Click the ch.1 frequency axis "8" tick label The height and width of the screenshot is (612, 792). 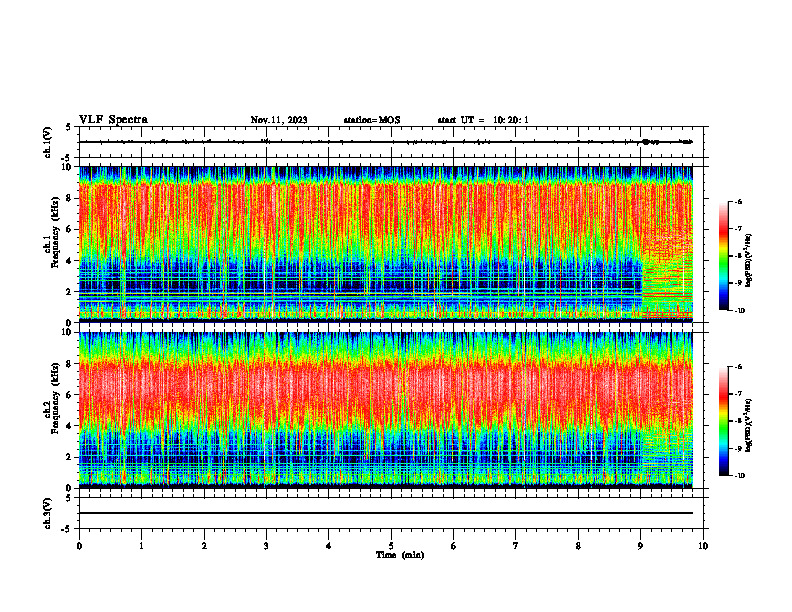(x=70, y=198)
